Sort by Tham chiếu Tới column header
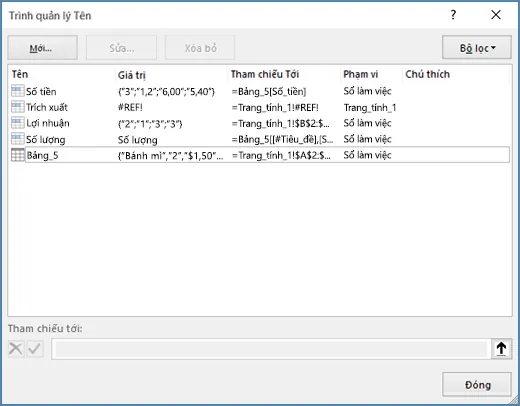 [x=265, y=74]
